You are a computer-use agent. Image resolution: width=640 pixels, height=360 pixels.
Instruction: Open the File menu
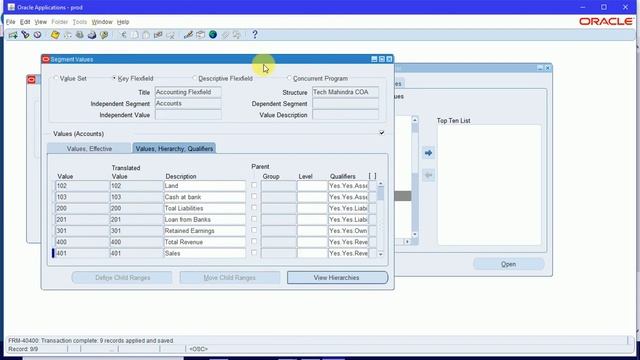11,22
